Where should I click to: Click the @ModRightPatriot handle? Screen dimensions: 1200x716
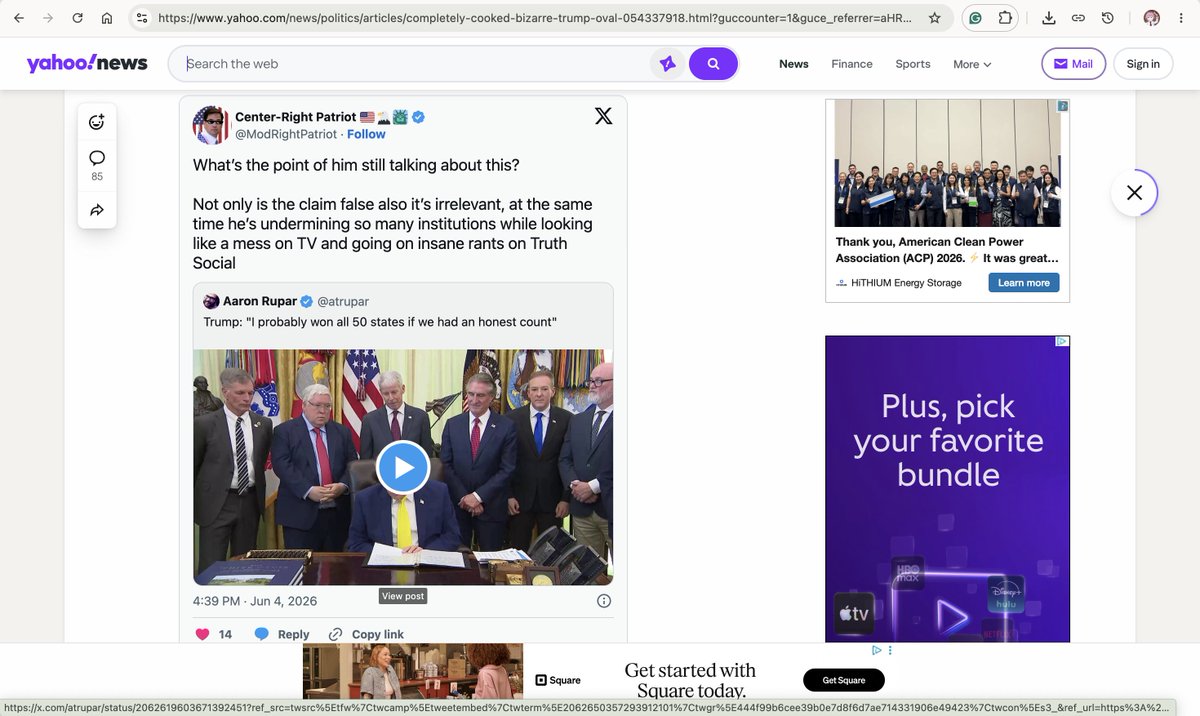tap(286, 134)
